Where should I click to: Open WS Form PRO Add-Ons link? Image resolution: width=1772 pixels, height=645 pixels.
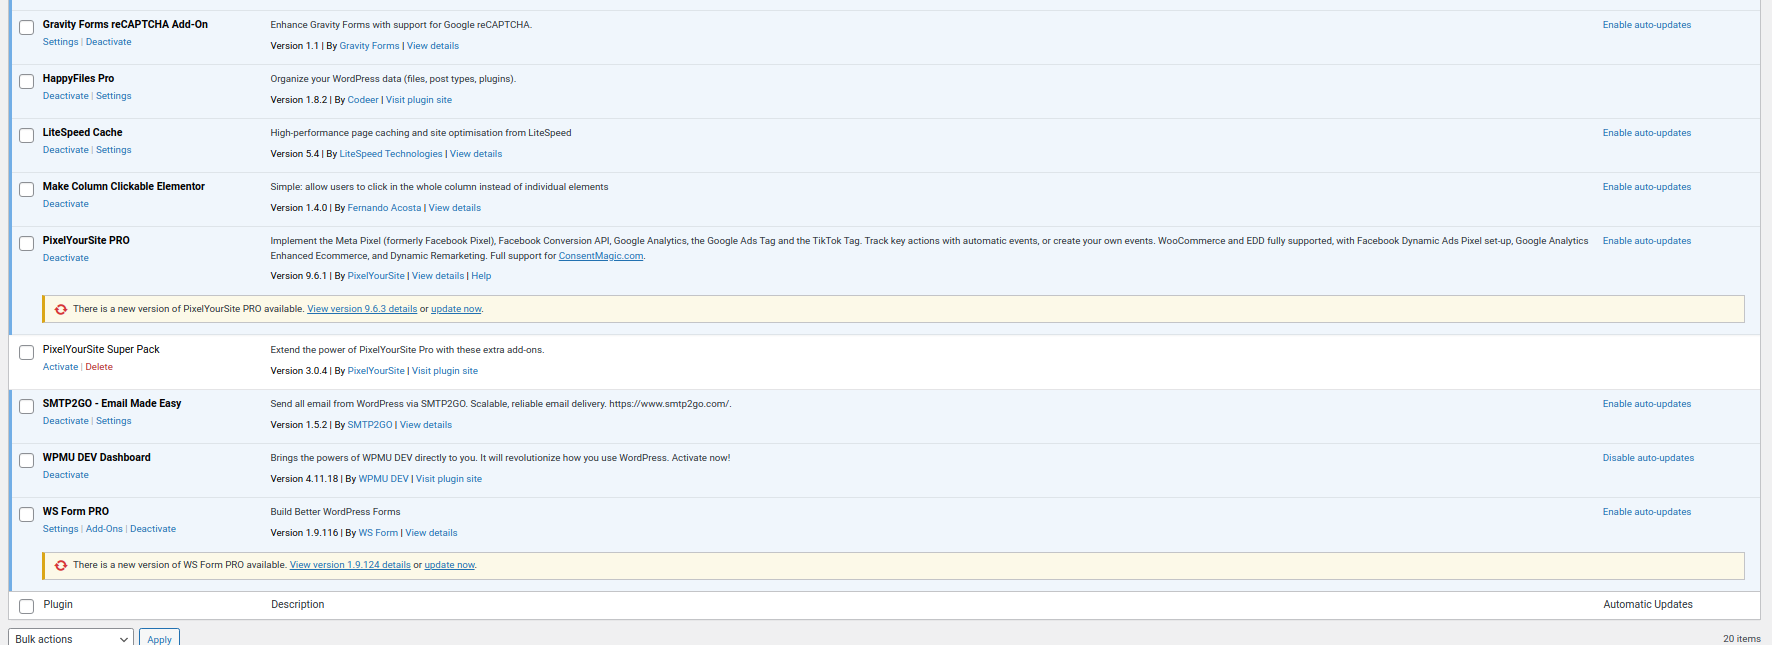click(104, 529)
